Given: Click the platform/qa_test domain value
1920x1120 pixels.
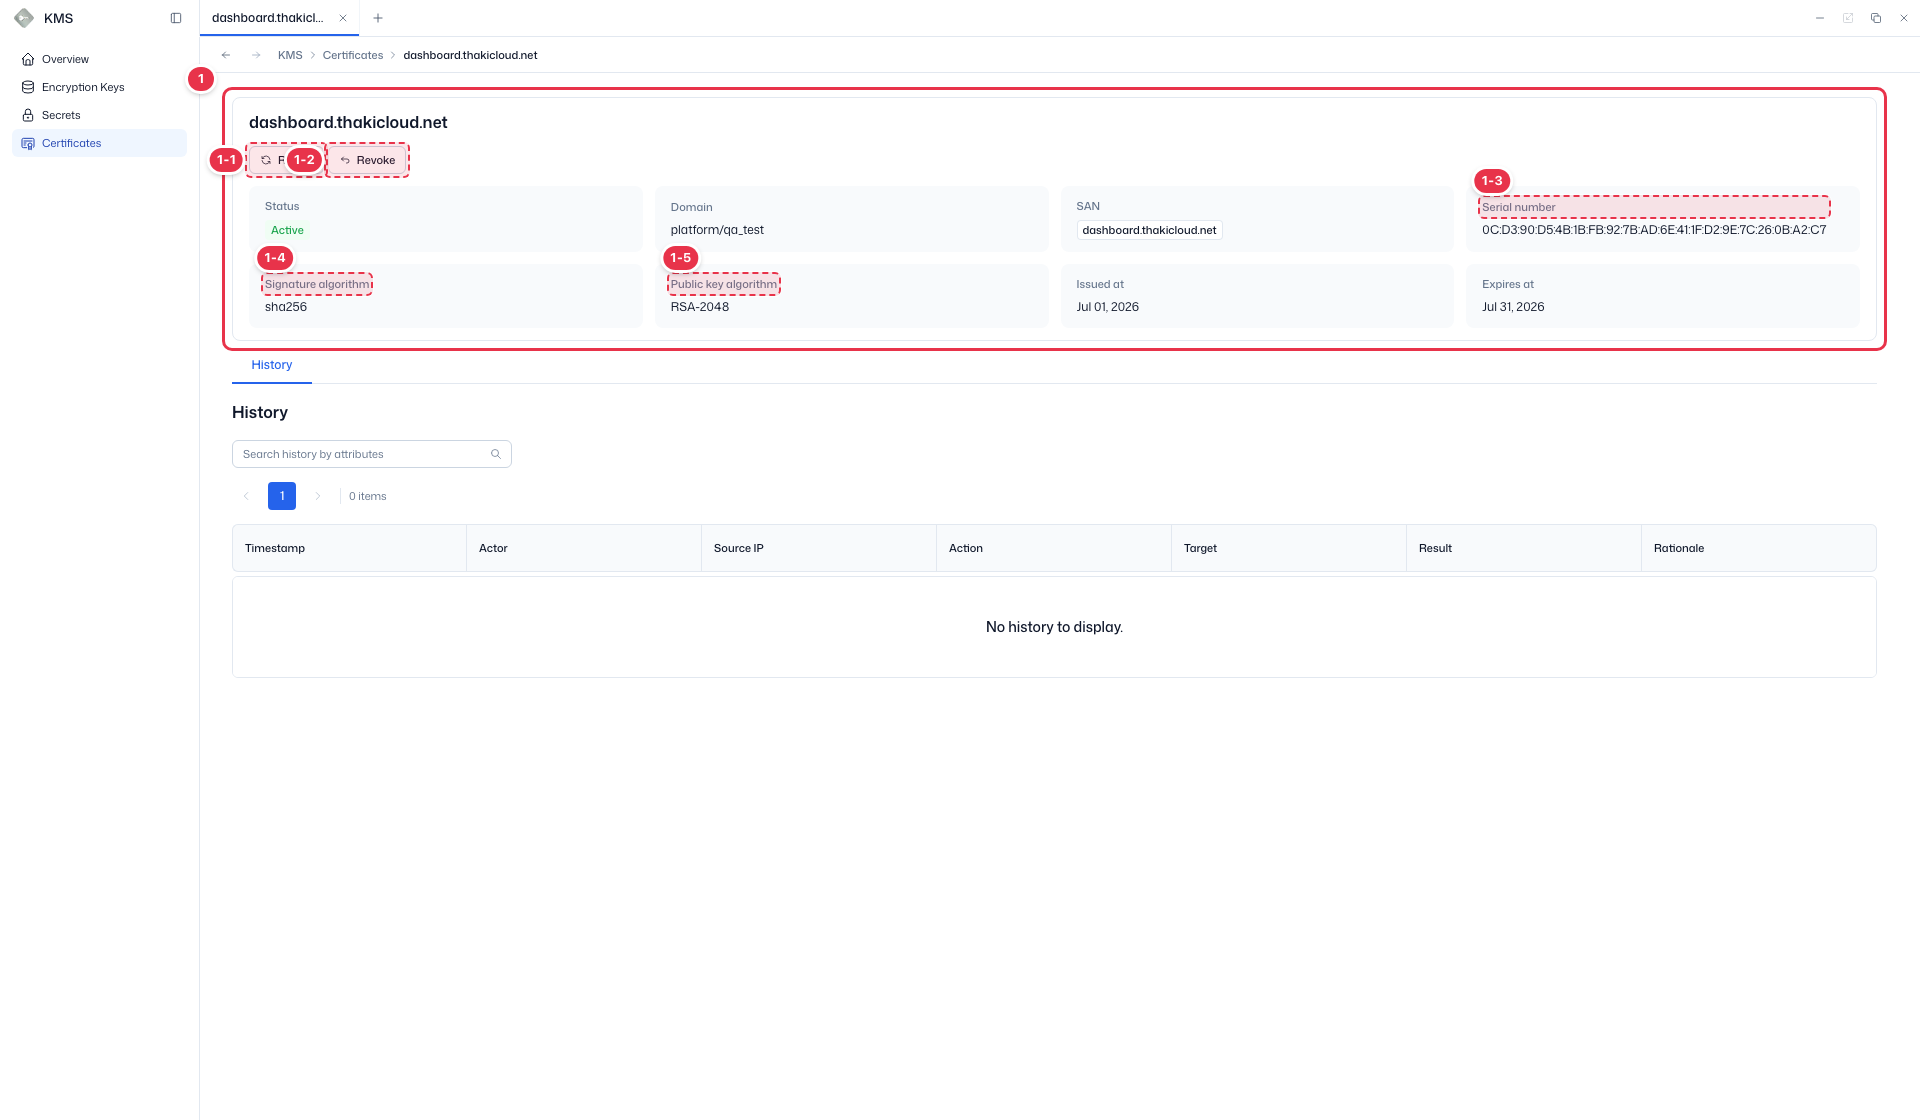Looking at the screenshot, I should (717, 230).
